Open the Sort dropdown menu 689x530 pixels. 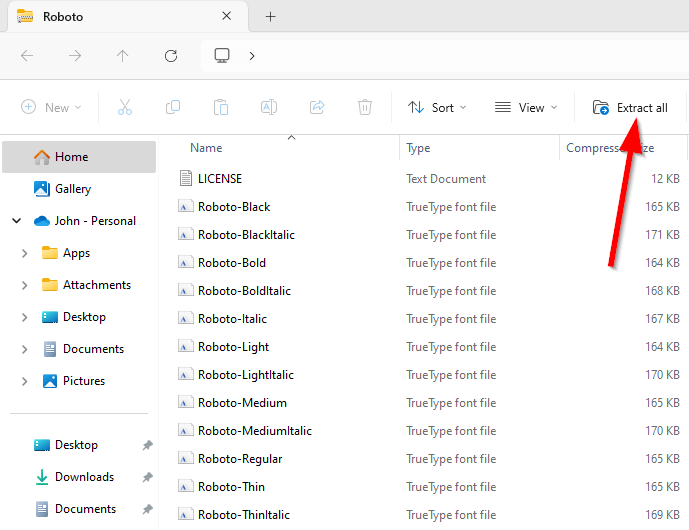[437, 107]
